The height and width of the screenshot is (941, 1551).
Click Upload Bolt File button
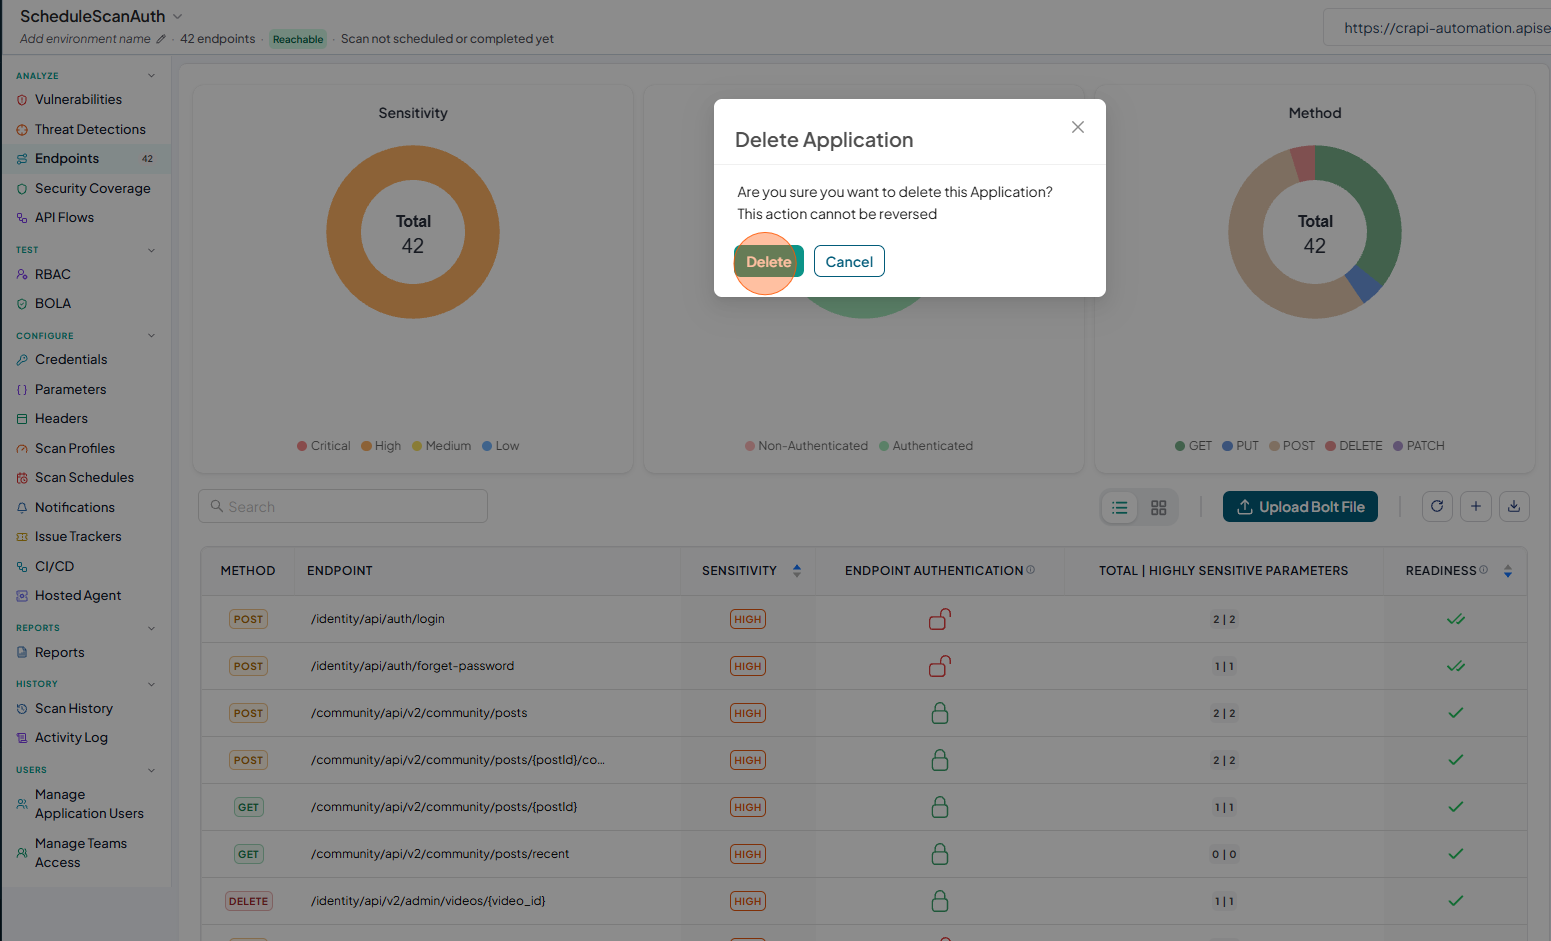1300,507
